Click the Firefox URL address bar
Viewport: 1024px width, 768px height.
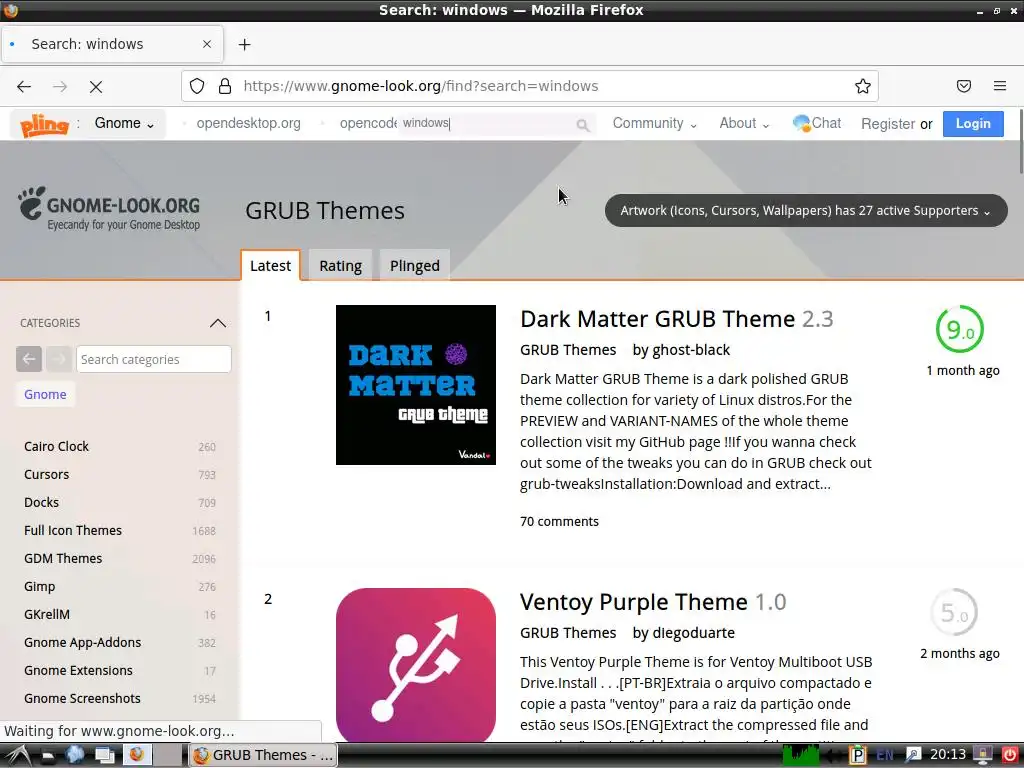530,86
